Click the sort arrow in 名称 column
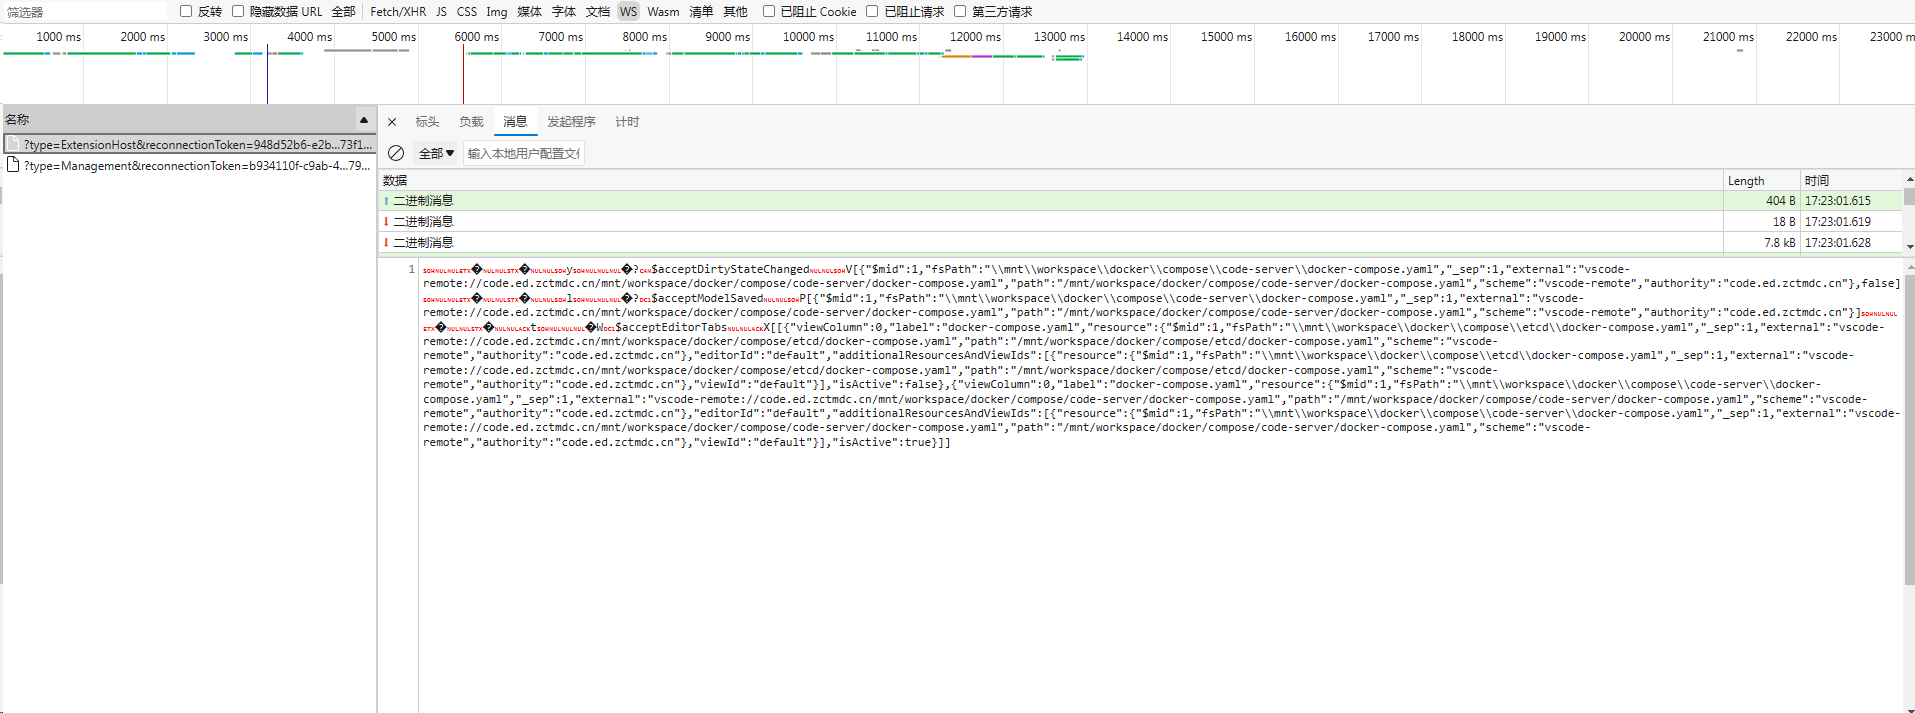 click(364, 120)
